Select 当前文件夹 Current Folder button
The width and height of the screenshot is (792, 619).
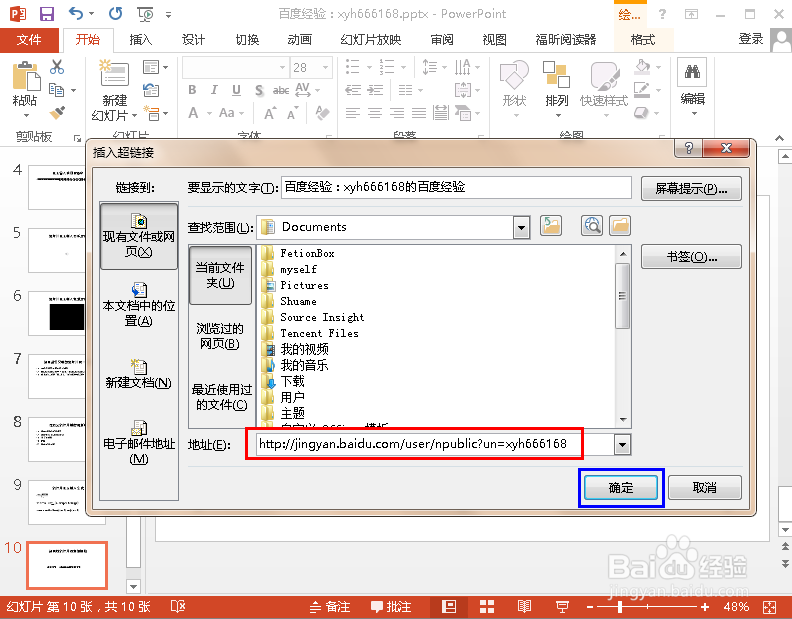click(220, 275)
